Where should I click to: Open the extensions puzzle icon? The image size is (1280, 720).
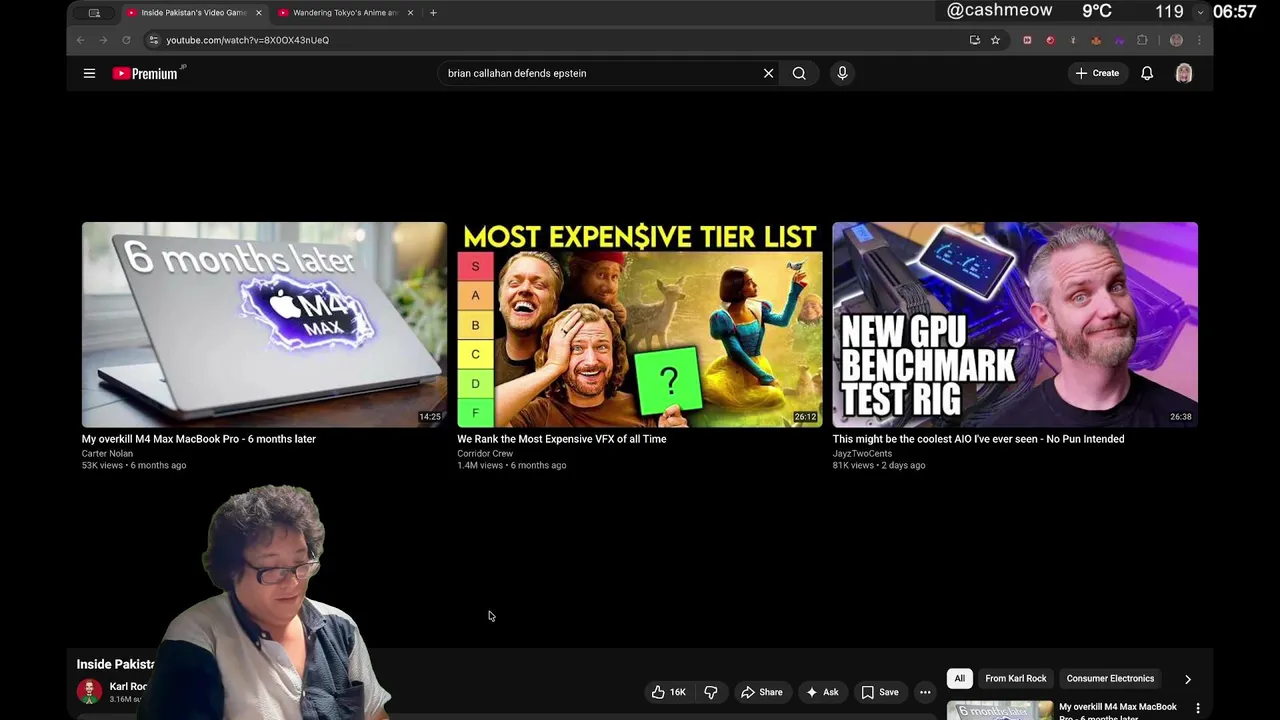coord(1142,40)
